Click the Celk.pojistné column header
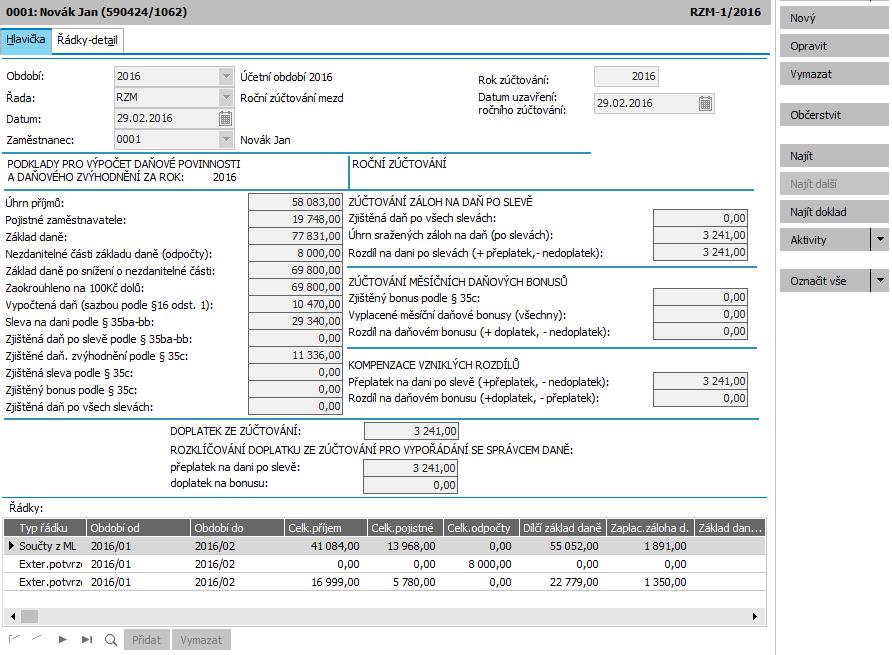892x655 pixels. click(406, 528)
